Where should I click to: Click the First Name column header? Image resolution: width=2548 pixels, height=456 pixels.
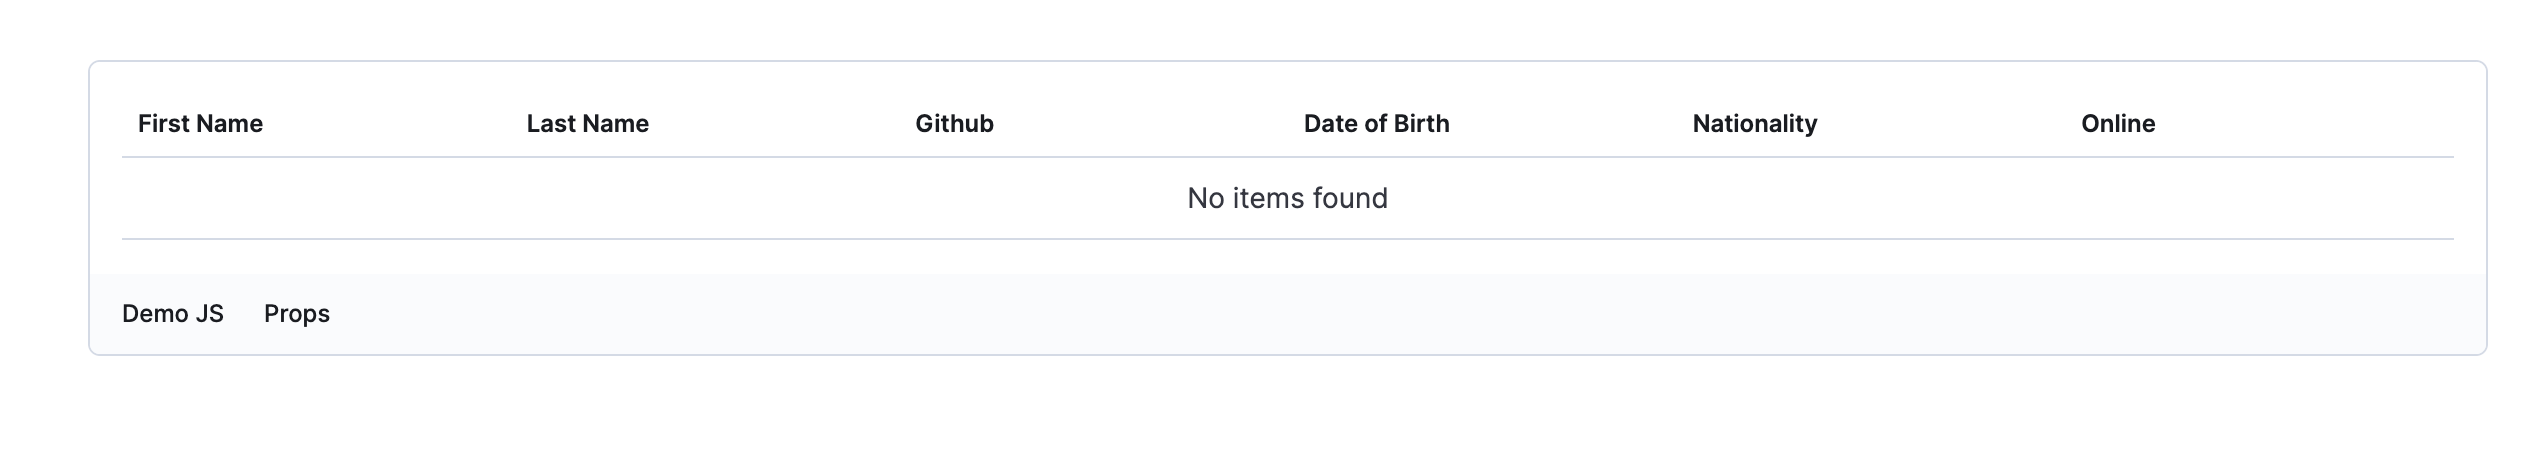pyautogui.click(x=200, y=124)
